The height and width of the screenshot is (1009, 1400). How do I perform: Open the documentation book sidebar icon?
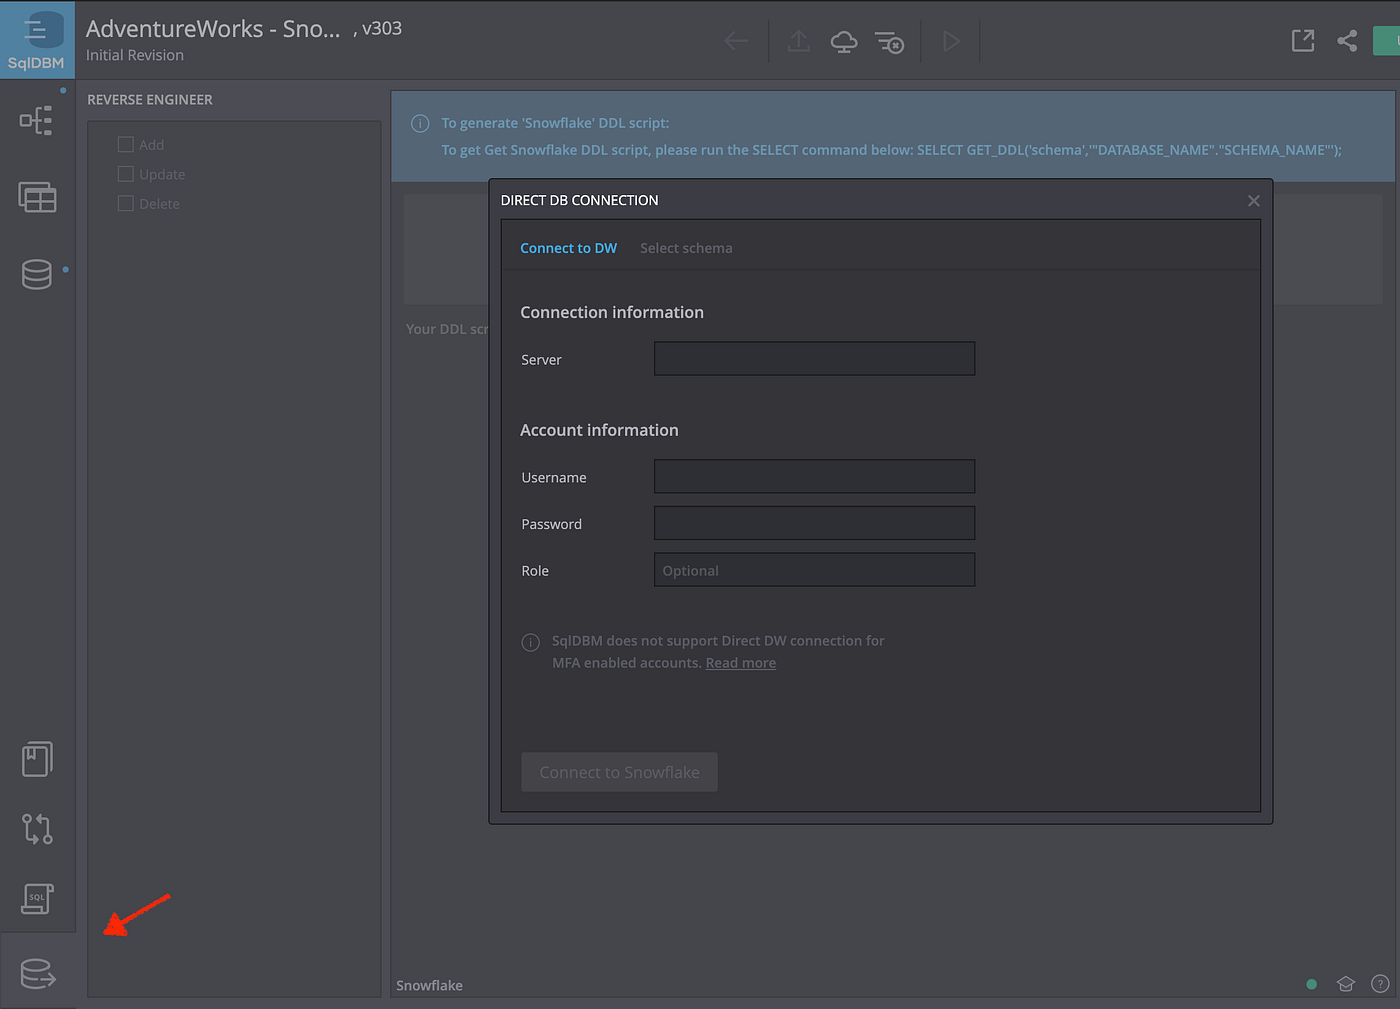(x=37, y=759)
